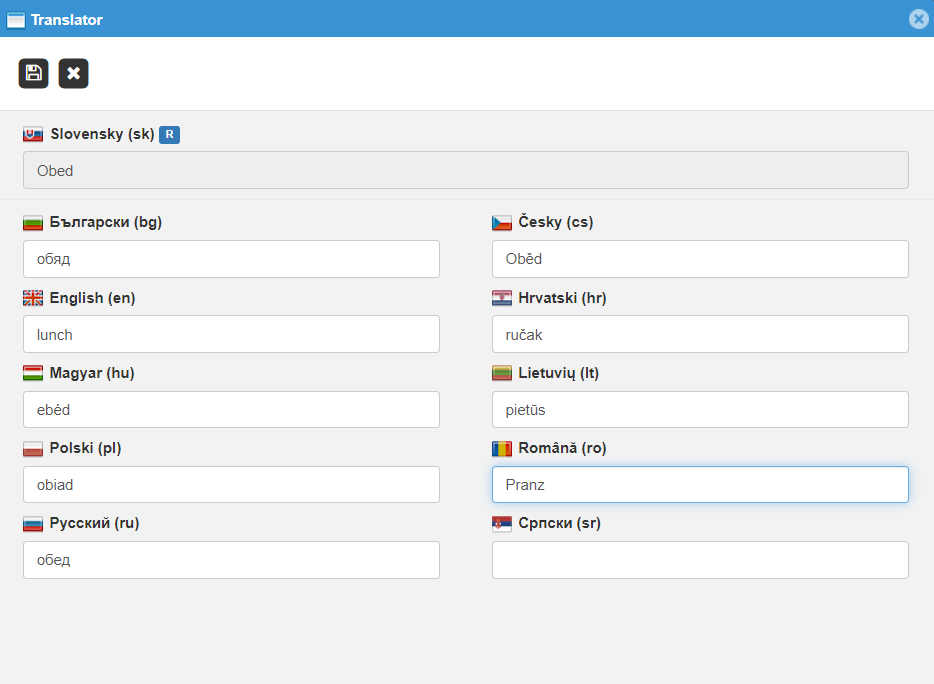Focus the Česky field containing Oběd
The image size is (934, 684).
tap(700, 259)
